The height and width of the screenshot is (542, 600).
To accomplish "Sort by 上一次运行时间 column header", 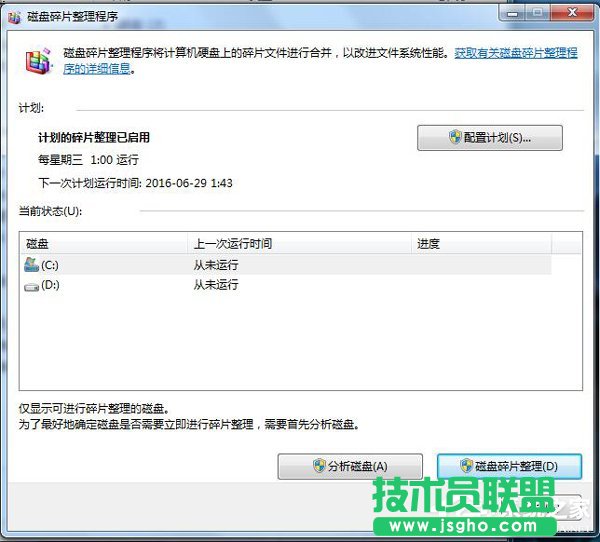I will coord(299,243).
